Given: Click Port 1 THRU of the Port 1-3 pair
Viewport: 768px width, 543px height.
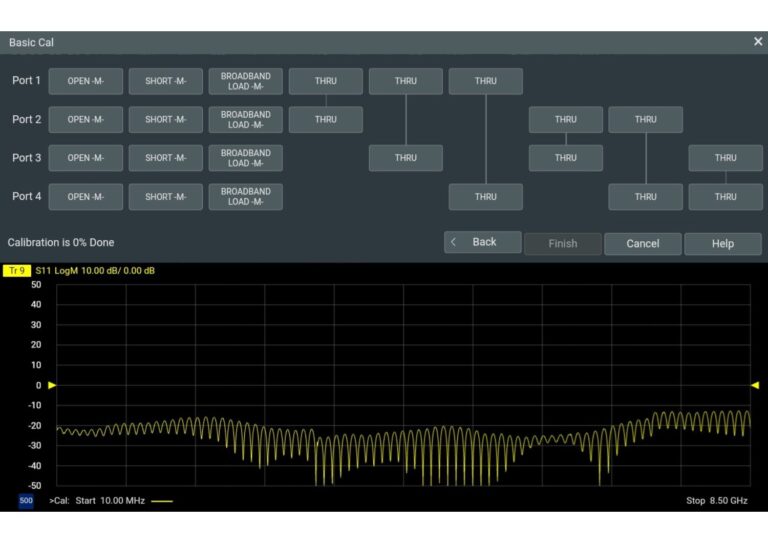Looking at the screenshot, I should click(x=406, y=81).
